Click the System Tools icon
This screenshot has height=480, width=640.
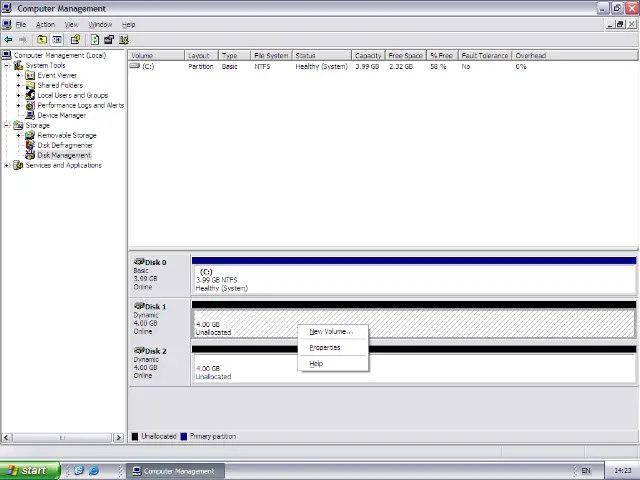coord(18,65)
